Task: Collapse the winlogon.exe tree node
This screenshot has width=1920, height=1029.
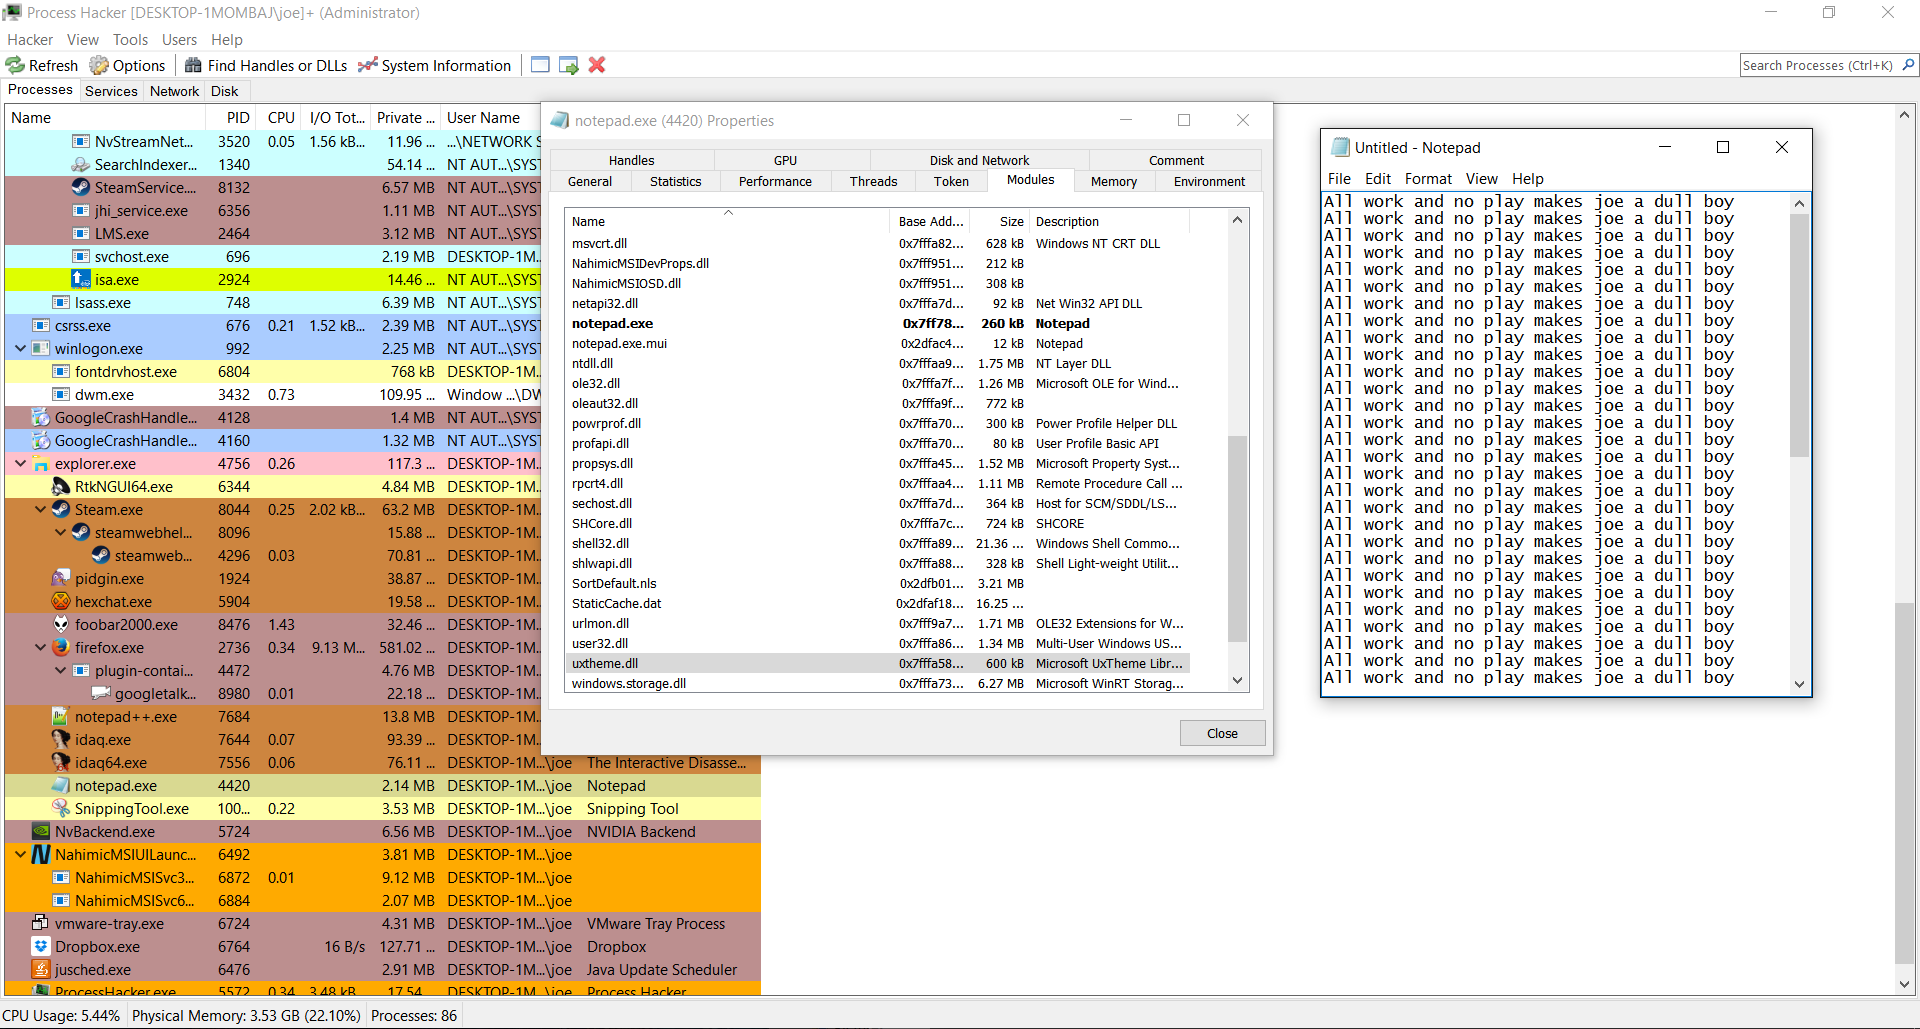Action: pyautogui.click(x=21, y=348)
